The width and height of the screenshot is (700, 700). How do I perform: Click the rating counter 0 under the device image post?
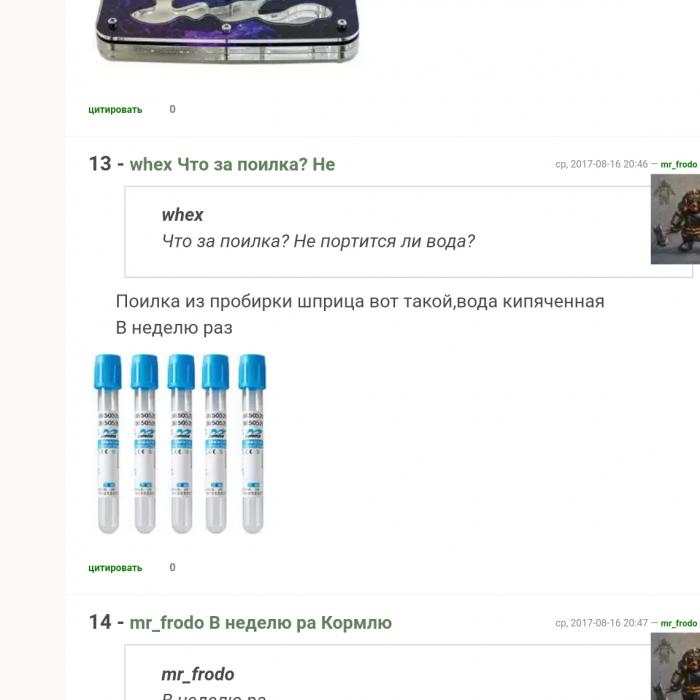[172, 109]
